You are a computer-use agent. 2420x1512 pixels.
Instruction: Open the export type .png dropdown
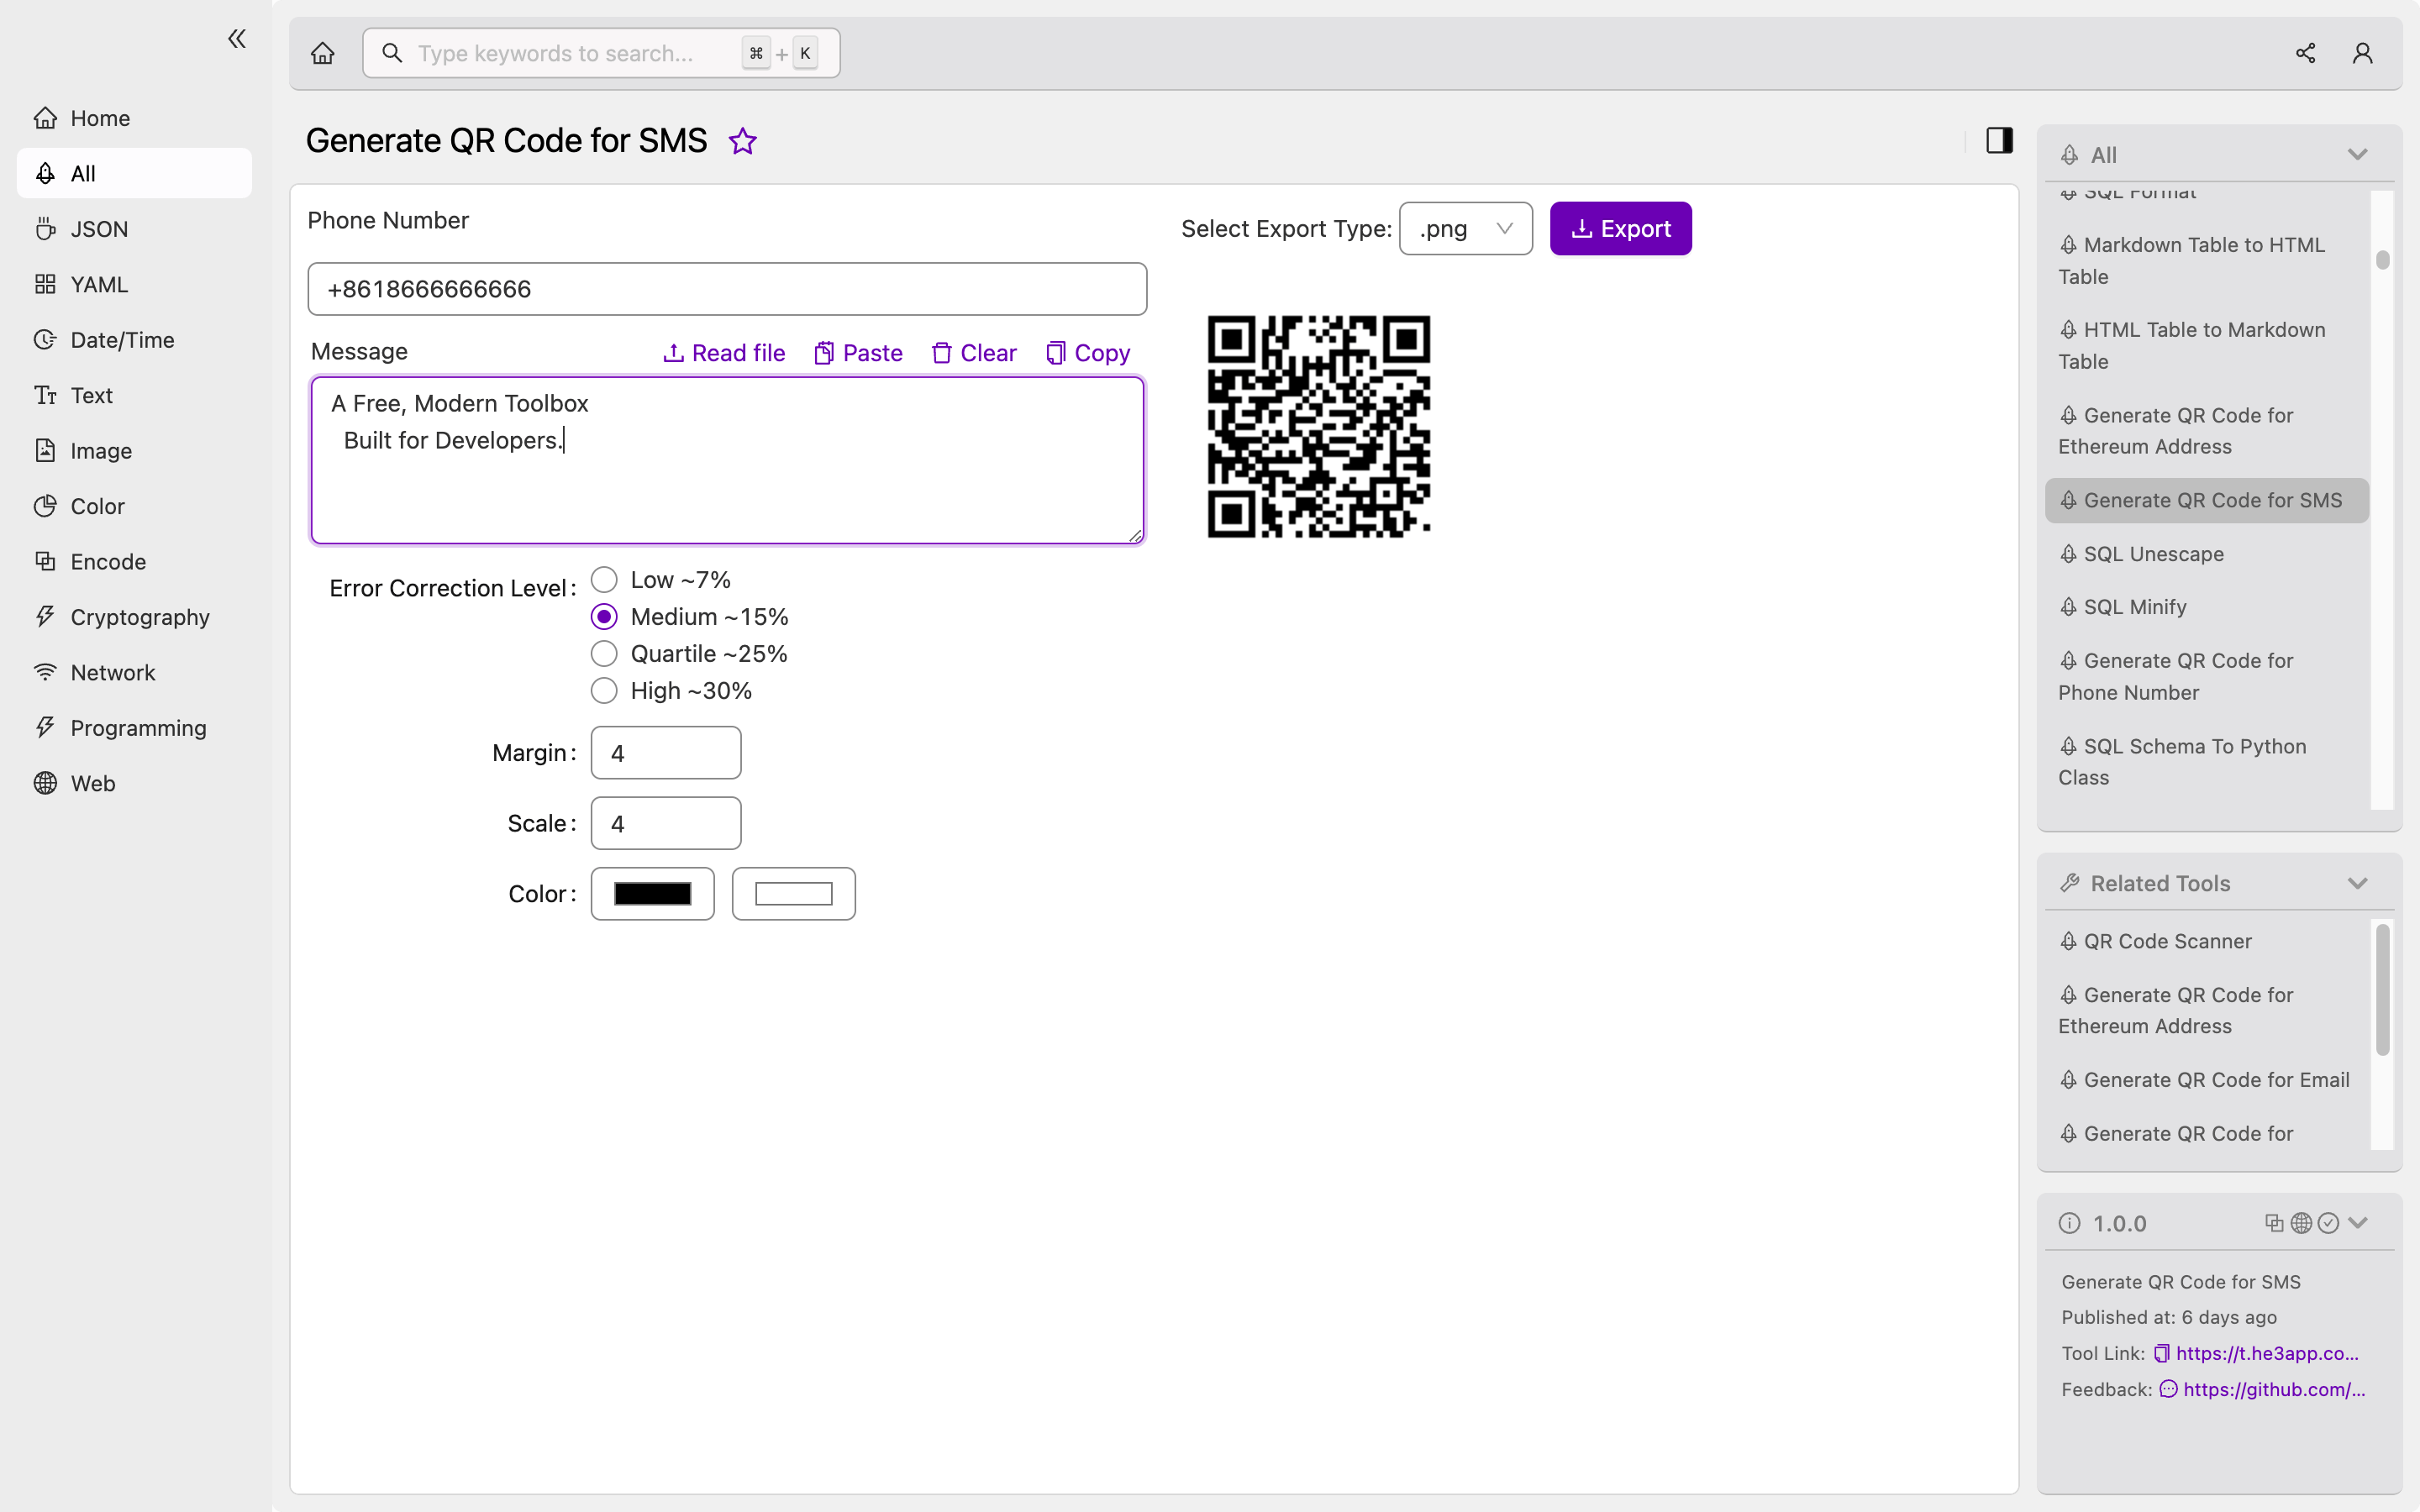(1465, 229)
